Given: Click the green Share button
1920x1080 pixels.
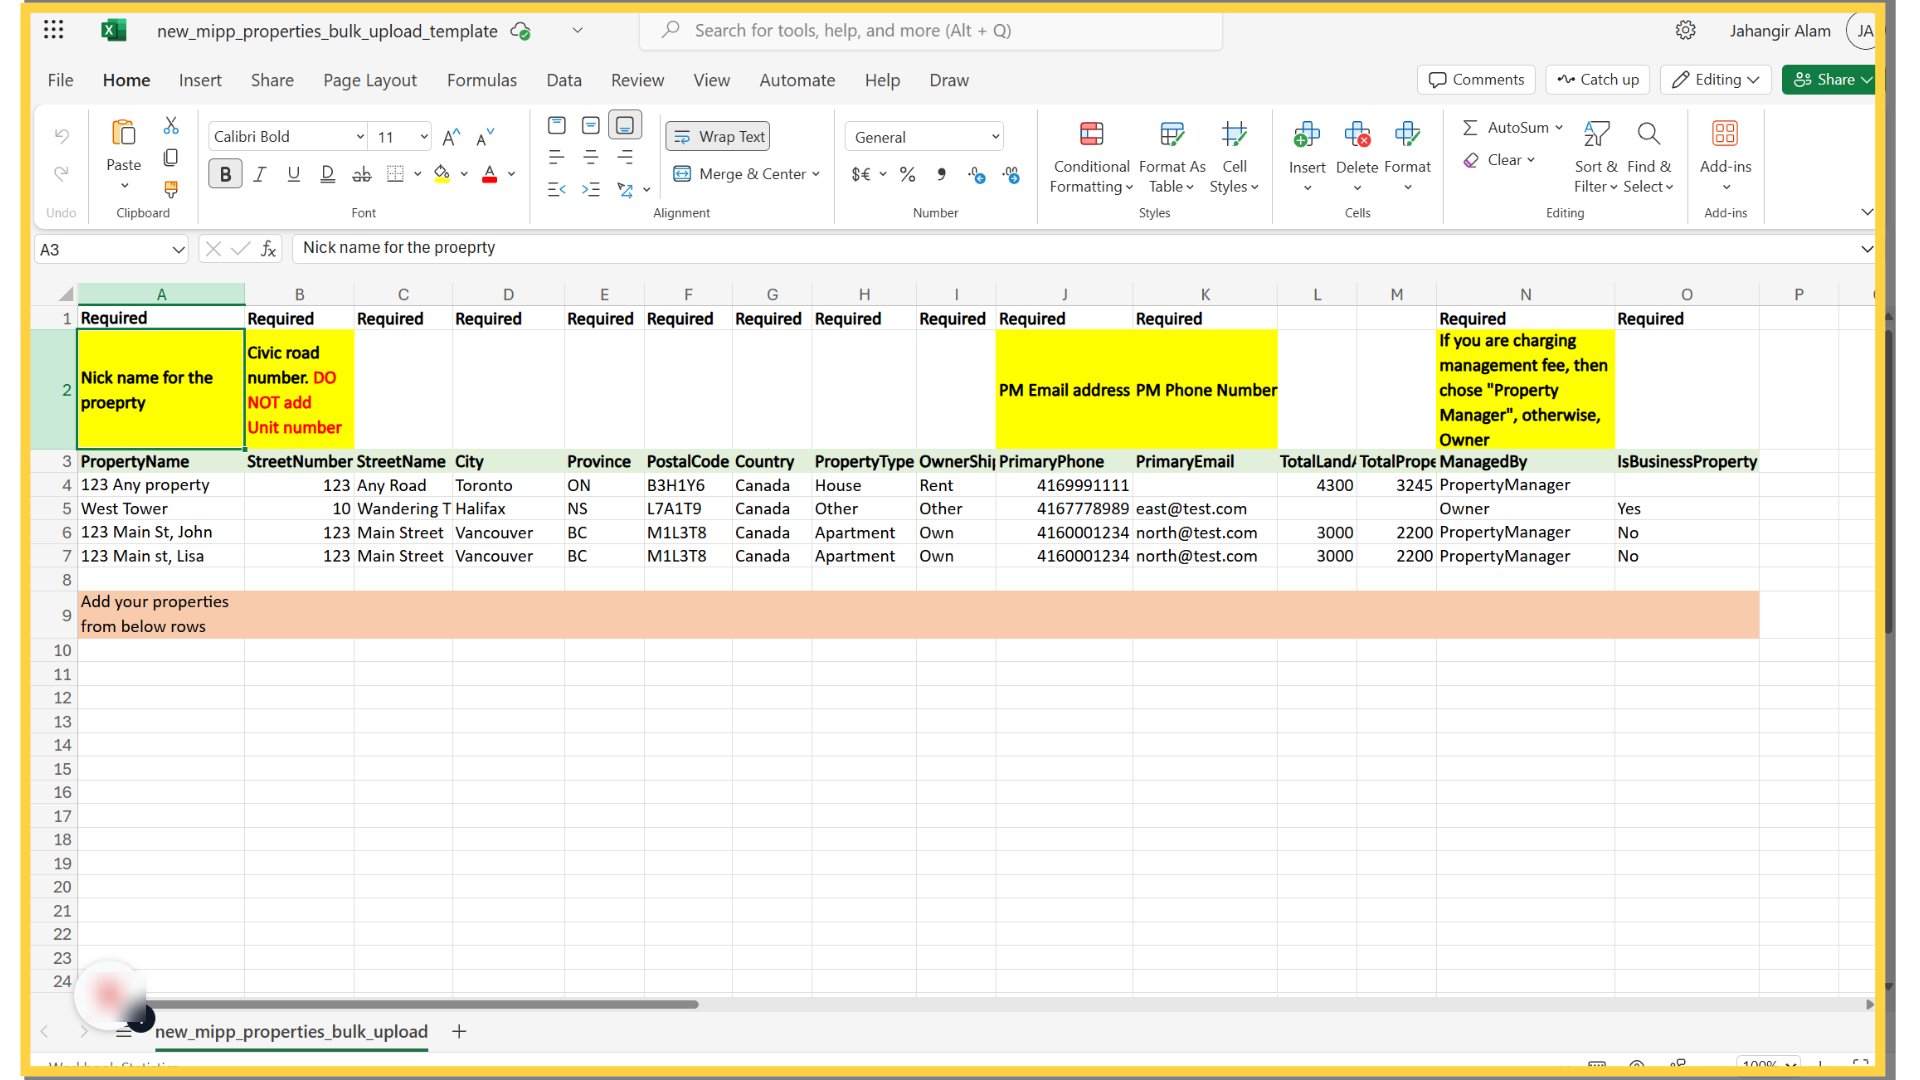Looking at the screenshot, I should click(1828, 80).
